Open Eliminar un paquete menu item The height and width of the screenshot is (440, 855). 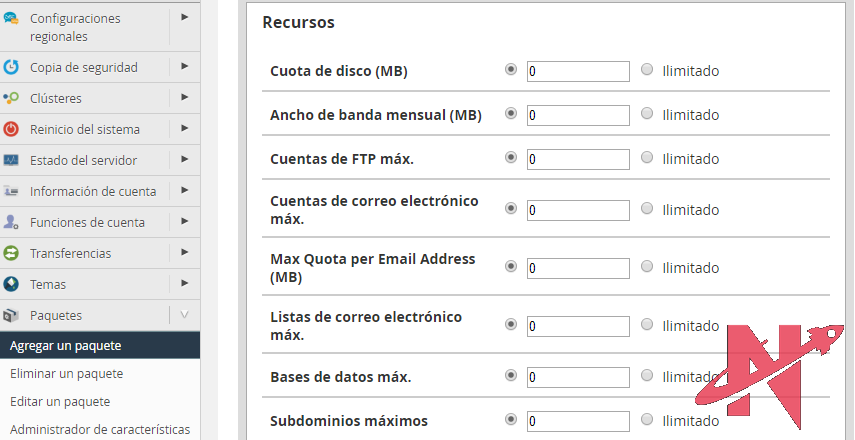(x=66, y=374)
